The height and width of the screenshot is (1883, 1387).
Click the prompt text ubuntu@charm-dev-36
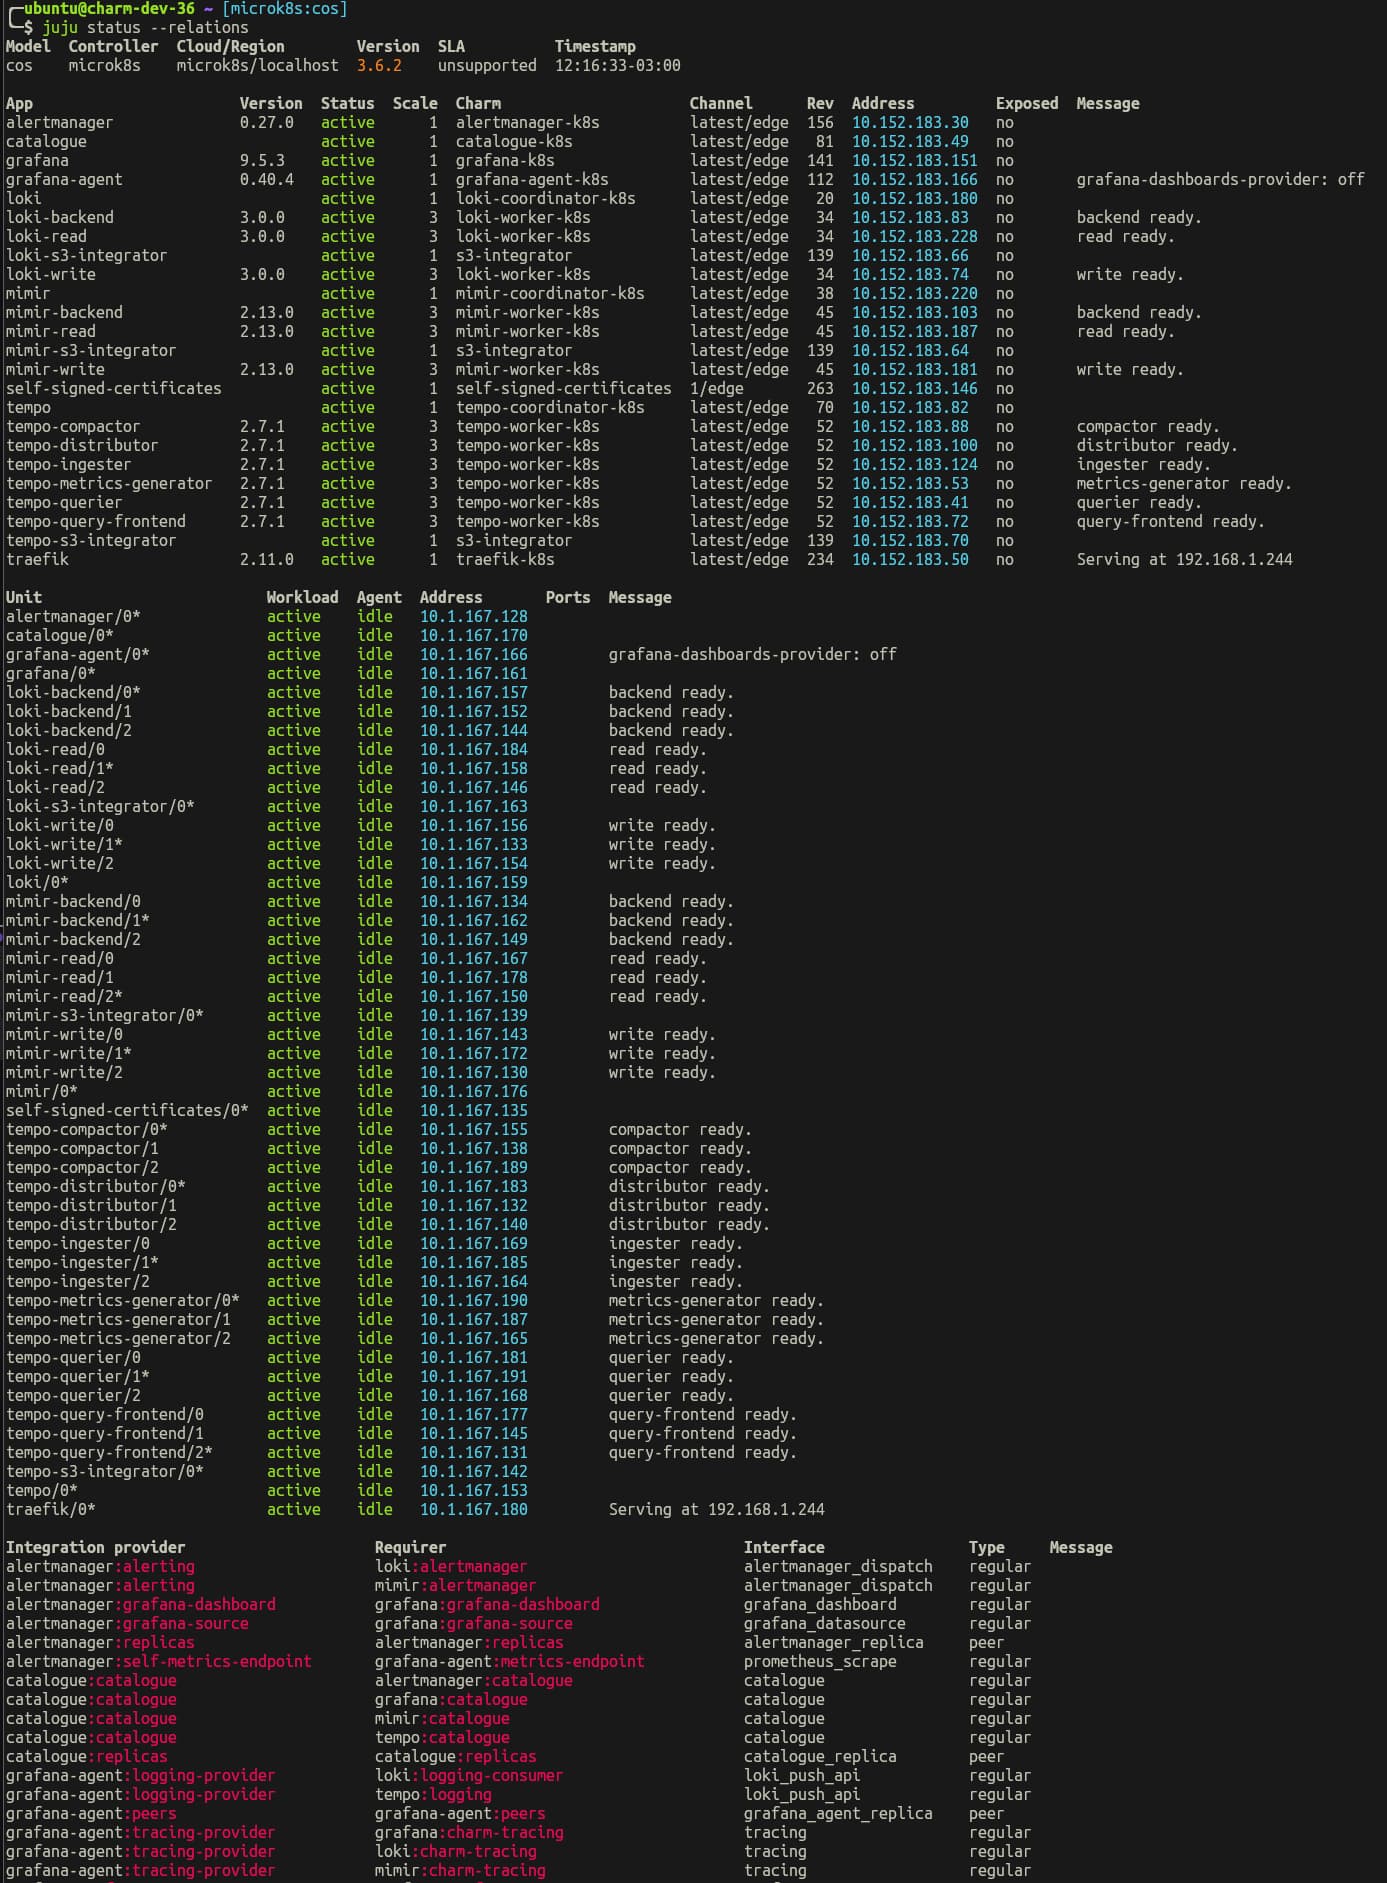pyautogui.click(x=109, y=9)
